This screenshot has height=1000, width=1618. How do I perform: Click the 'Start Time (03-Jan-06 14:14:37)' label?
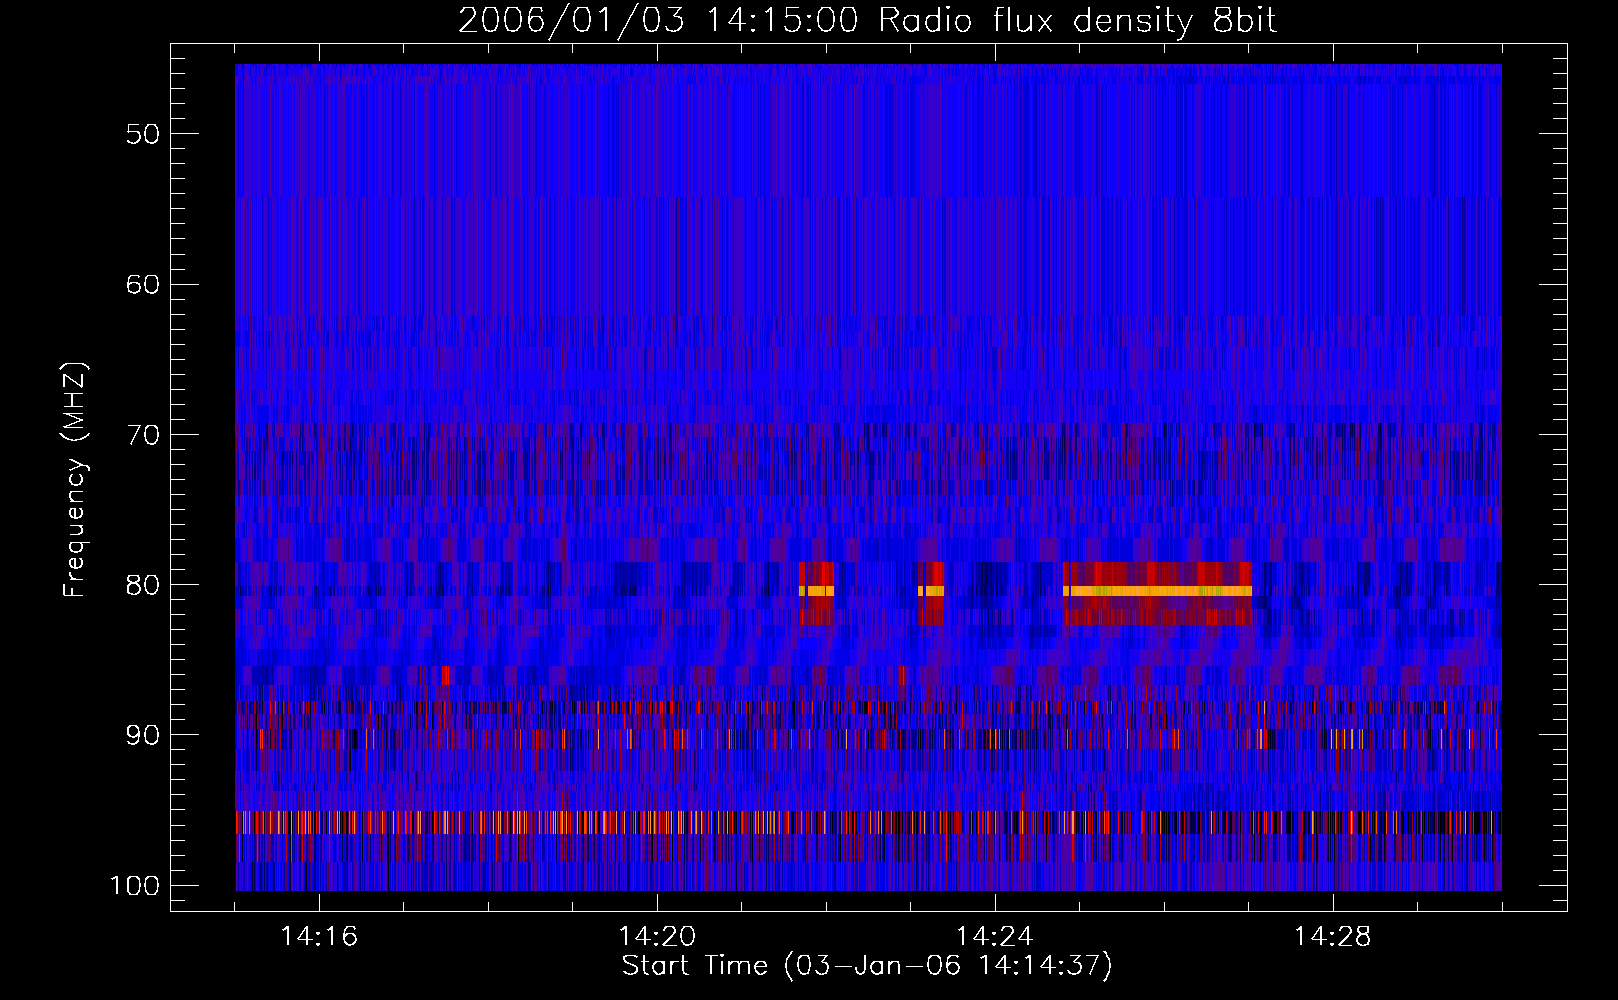(x=867, y=966)
